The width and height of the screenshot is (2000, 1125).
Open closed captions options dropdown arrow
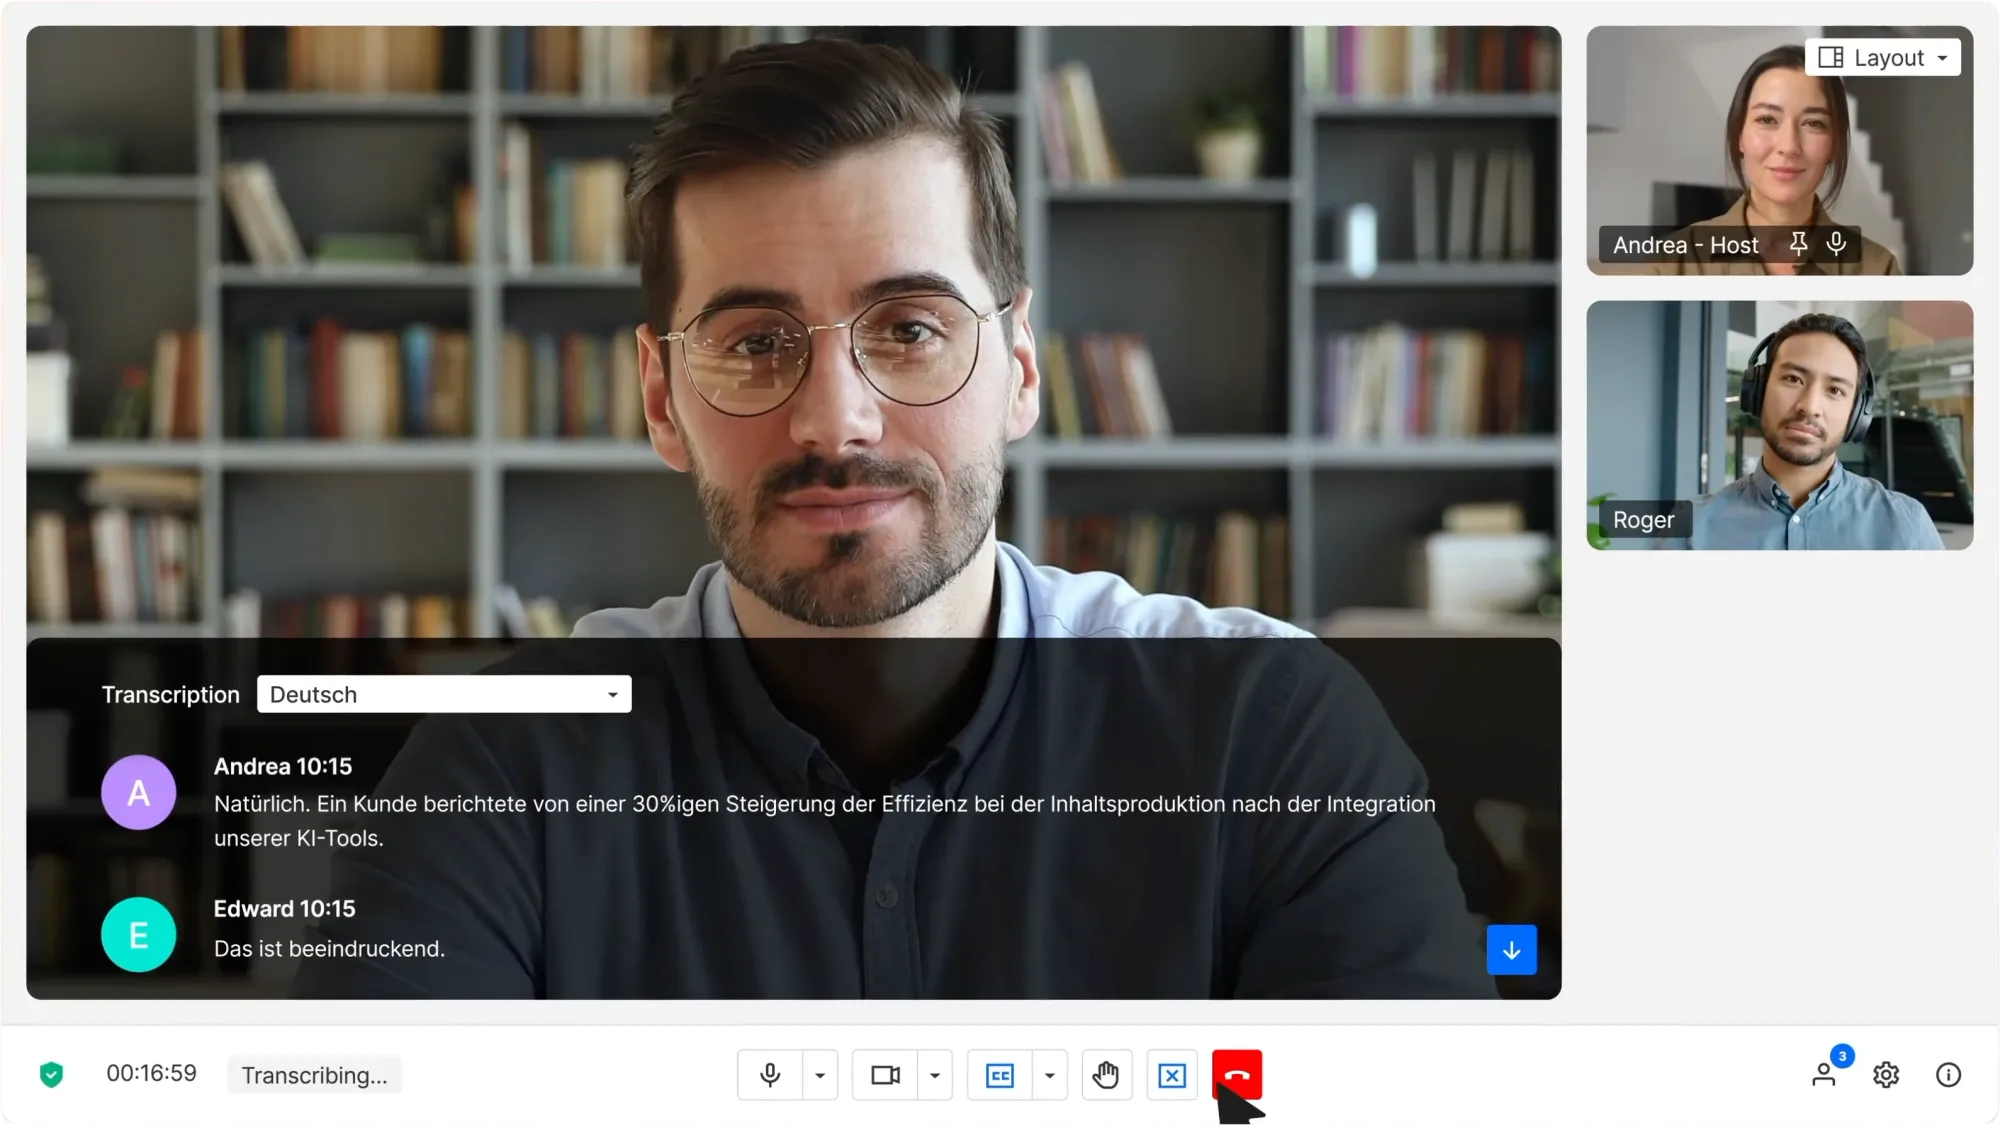pos(1050,1075)
